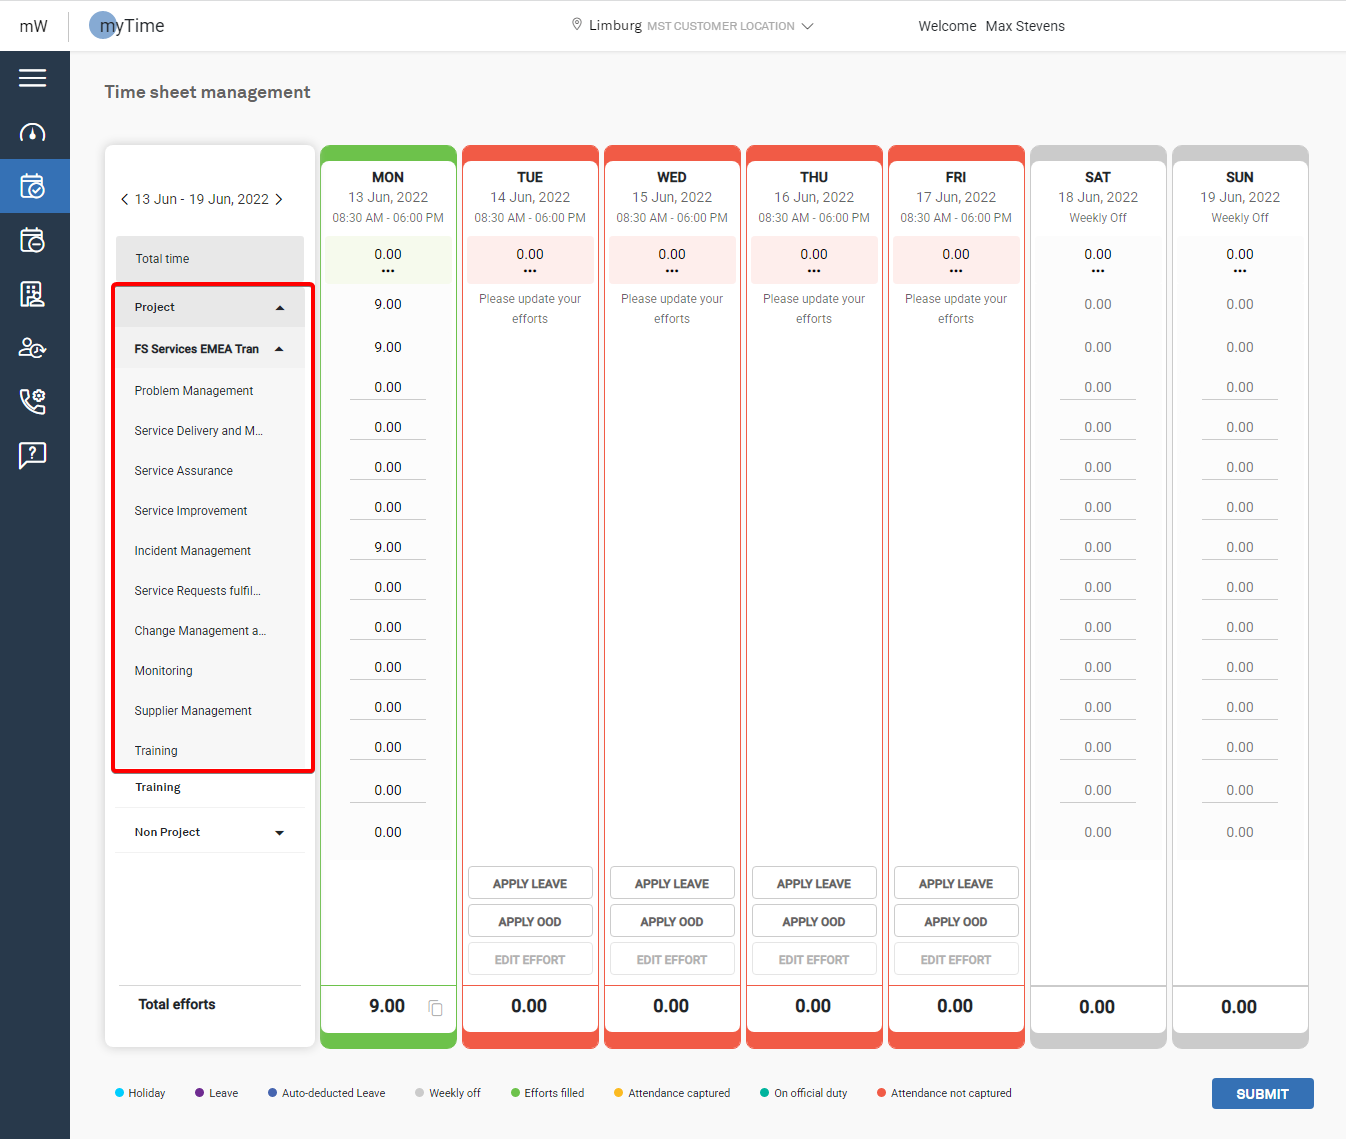1346x1139 pixels.
Task: Submit the time sheet
Action: point(1262,1094)
